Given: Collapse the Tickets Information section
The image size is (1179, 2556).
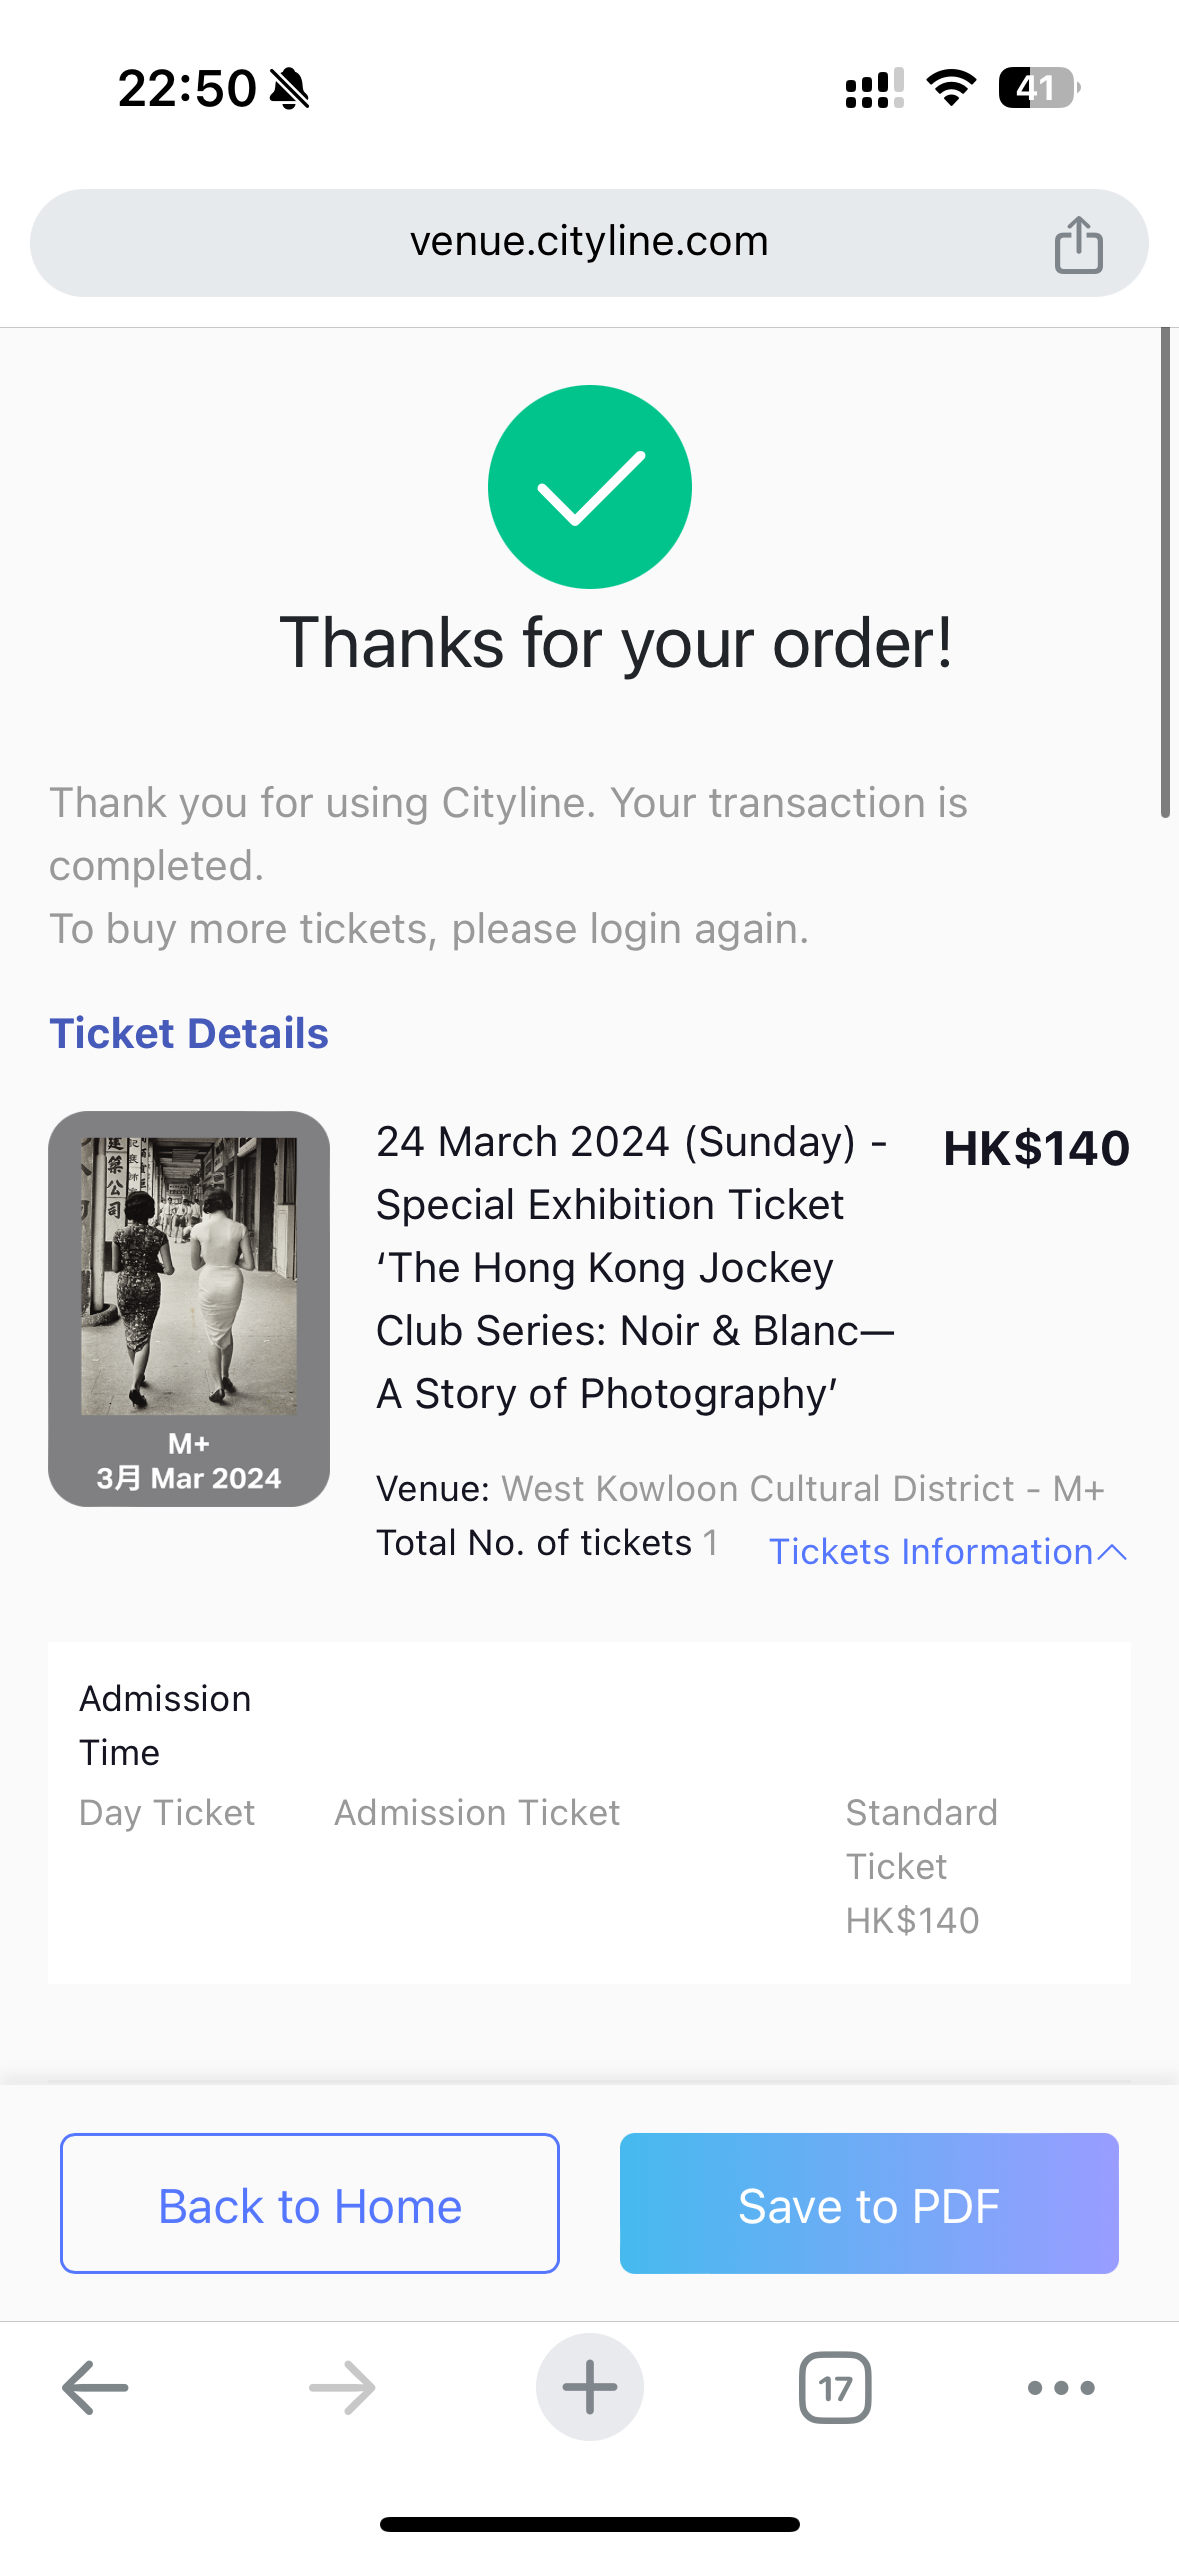Looking at the screenshot, I should (947, 1551).
